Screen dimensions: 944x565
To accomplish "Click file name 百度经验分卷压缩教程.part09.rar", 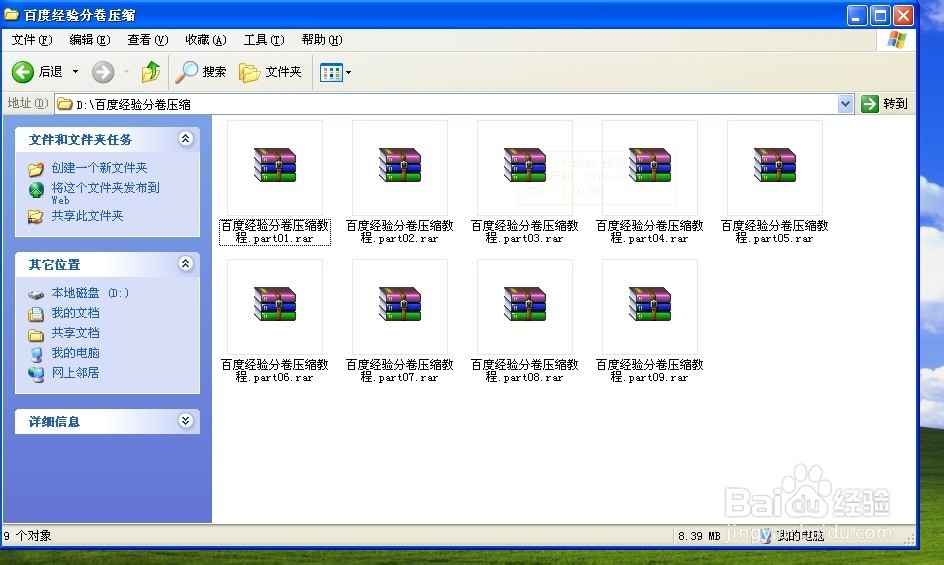I will click(650, 371).
